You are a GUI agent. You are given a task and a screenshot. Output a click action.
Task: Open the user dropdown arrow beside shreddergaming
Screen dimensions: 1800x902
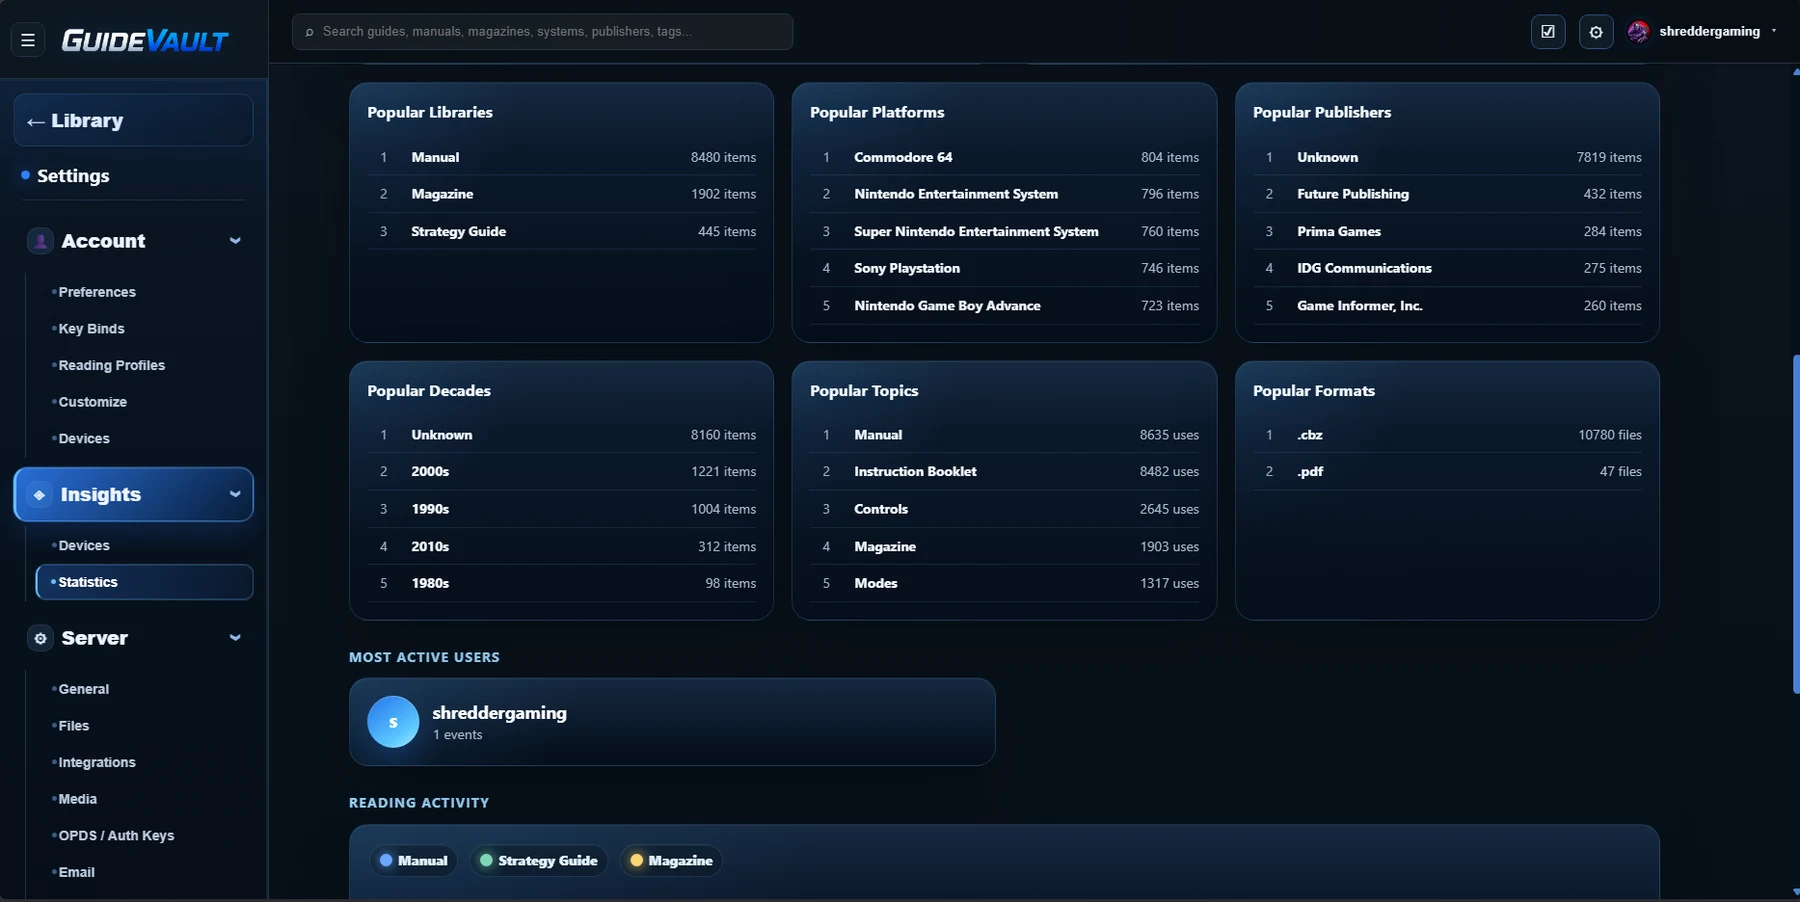pyautogui.click(x=1774, y=31)
